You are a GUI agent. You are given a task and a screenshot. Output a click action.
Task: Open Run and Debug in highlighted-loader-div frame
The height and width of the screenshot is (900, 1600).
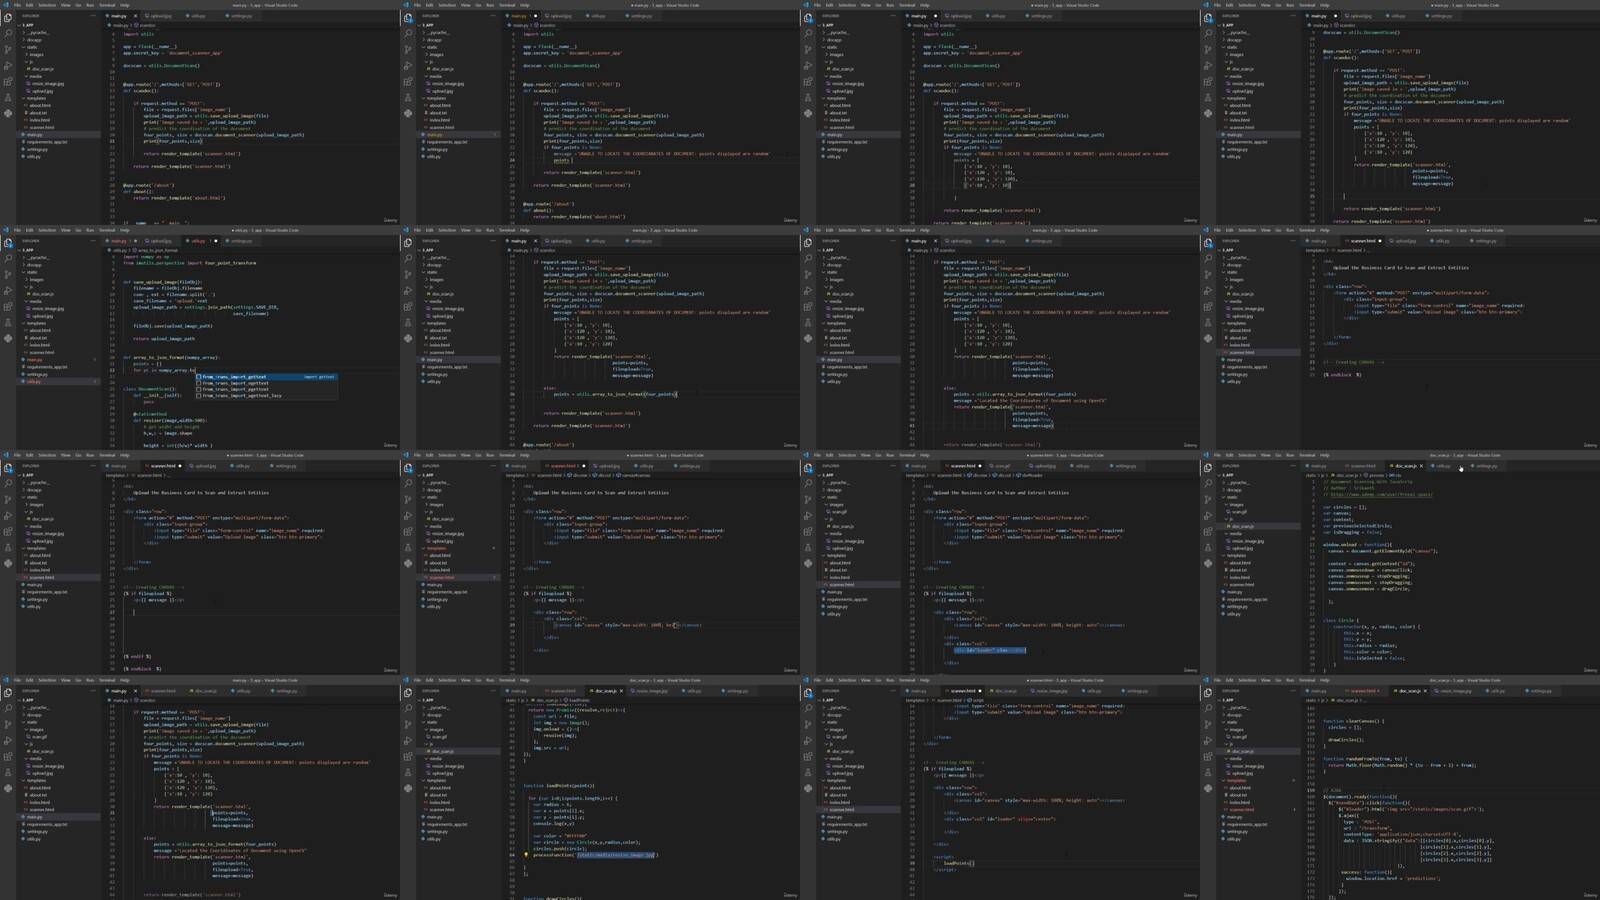tap(808, 515)
